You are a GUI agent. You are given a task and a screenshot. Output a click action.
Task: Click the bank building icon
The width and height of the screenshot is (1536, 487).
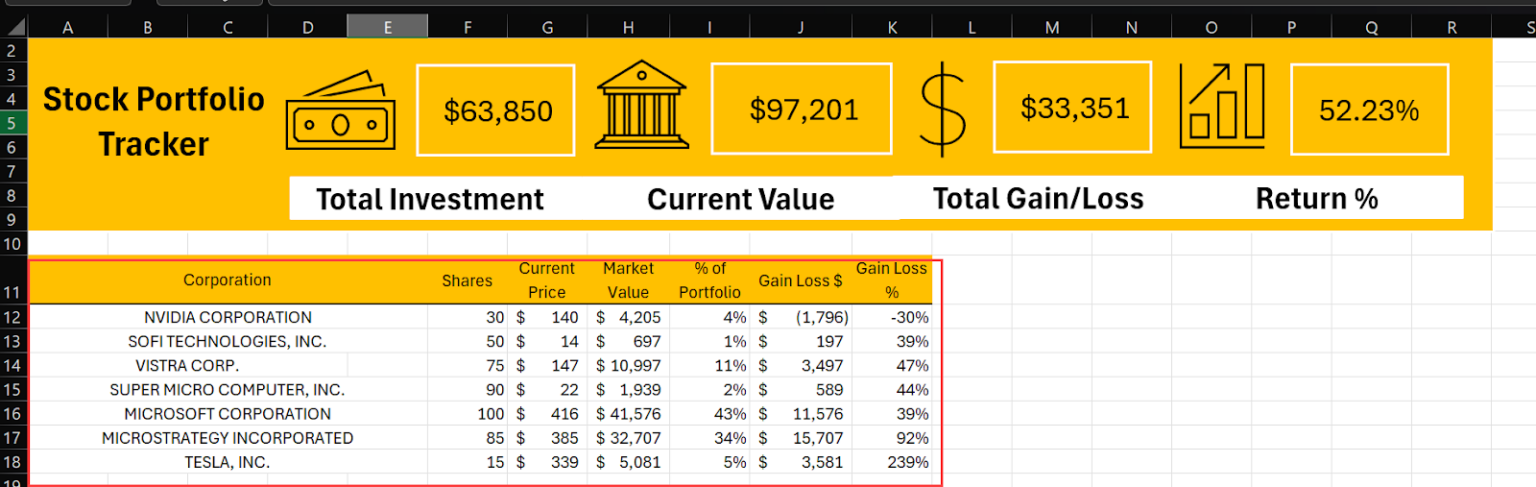643,108
